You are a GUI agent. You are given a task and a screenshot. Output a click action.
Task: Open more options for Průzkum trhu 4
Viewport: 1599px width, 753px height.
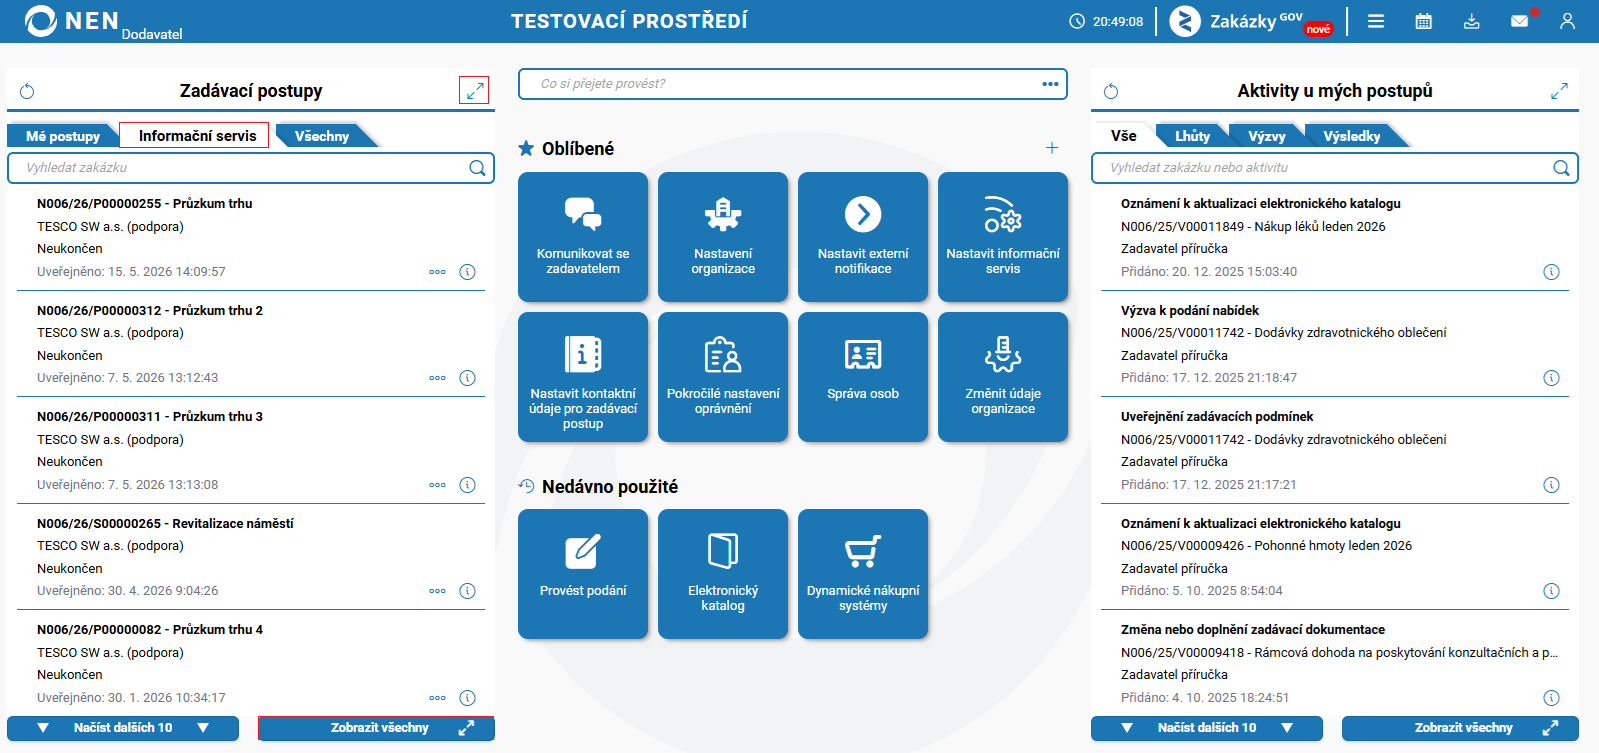[437, 698]
